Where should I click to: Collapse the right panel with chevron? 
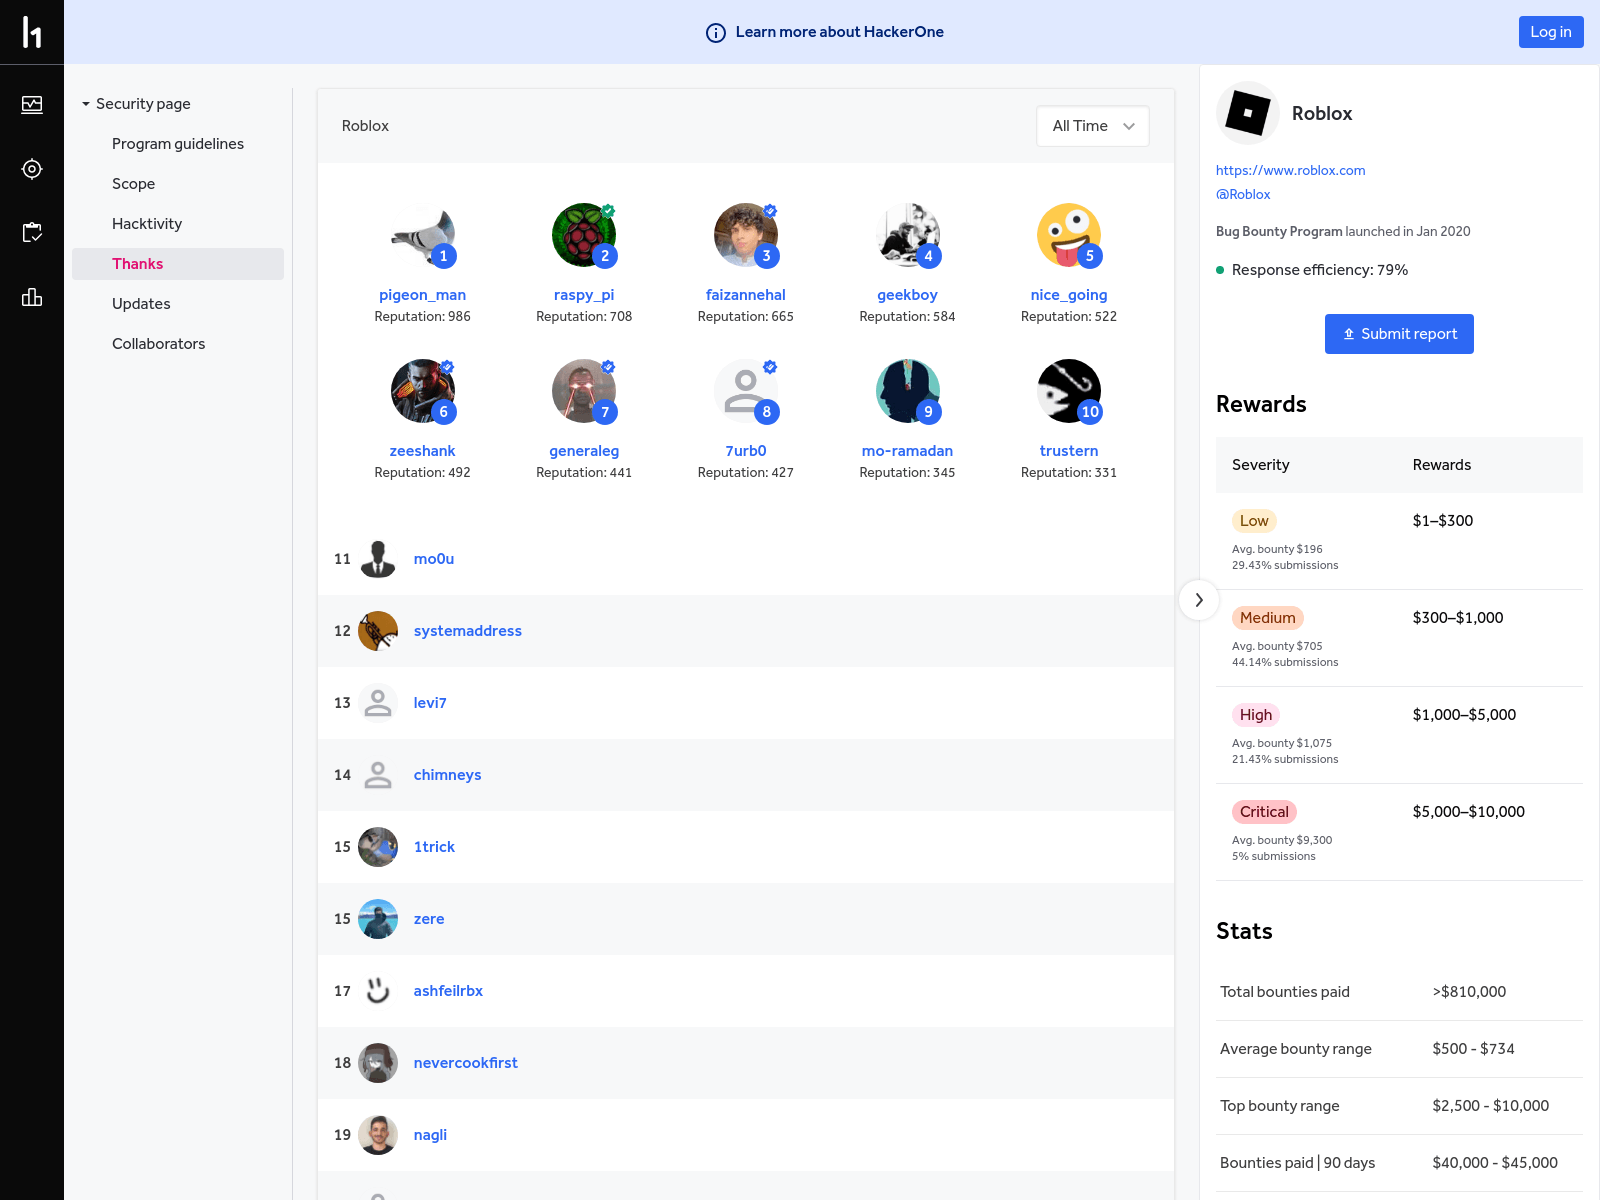[1199, 600]
